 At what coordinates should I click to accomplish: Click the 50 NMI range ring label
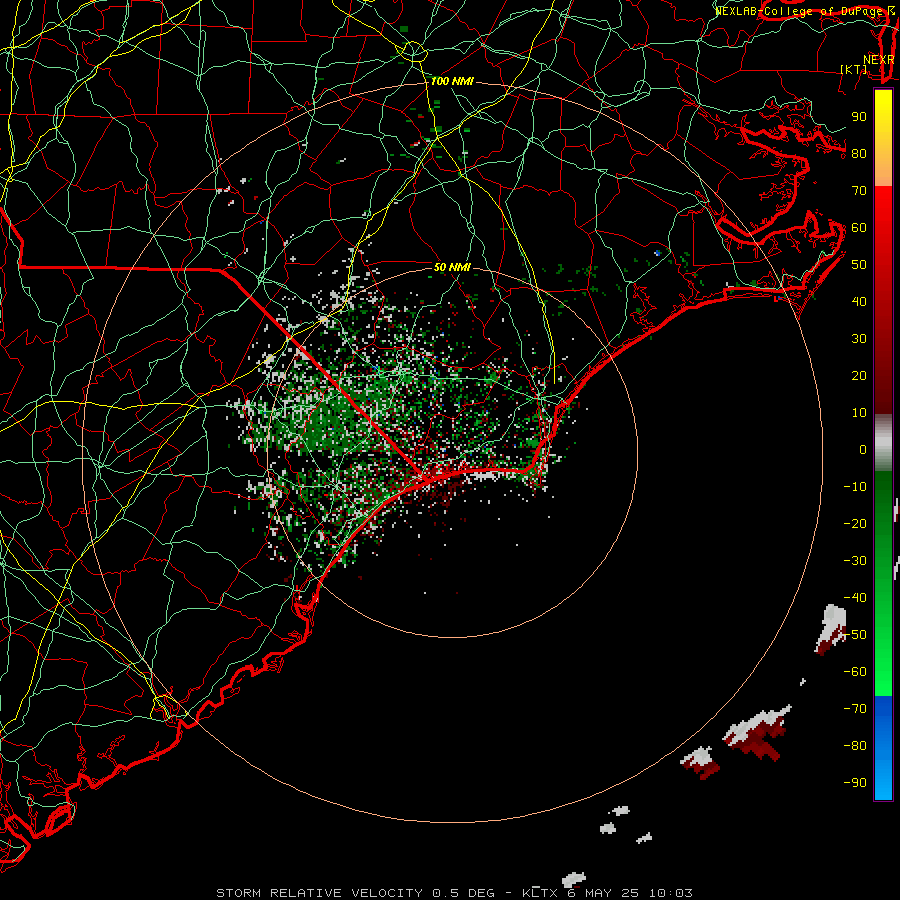(x=452, y=267)
